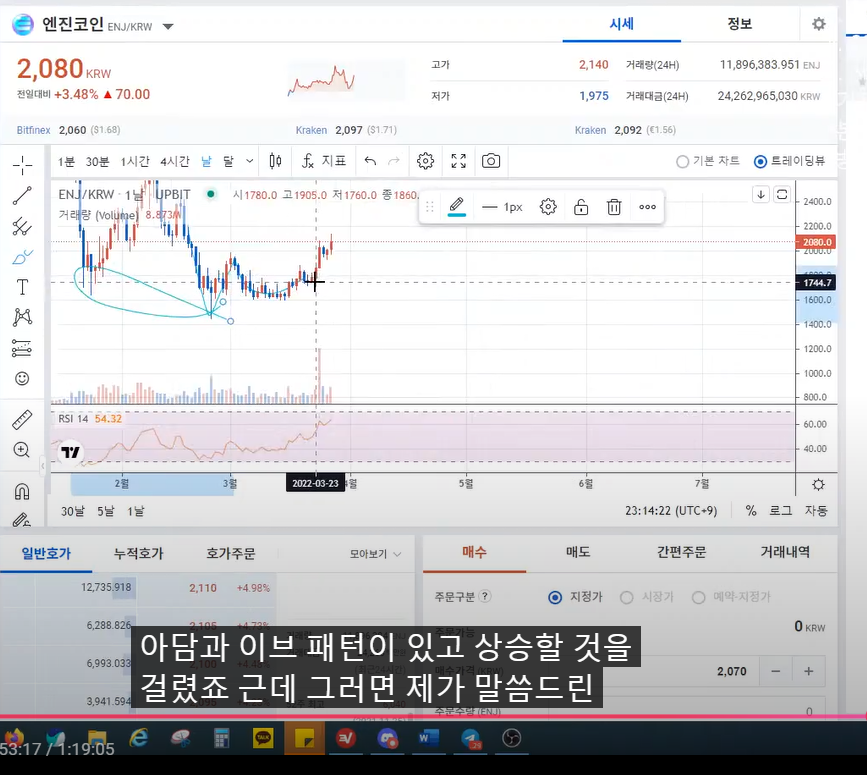Switch to the 시세 tab
The width and height of the screenshot is (867, 775).
coord(621,24)
